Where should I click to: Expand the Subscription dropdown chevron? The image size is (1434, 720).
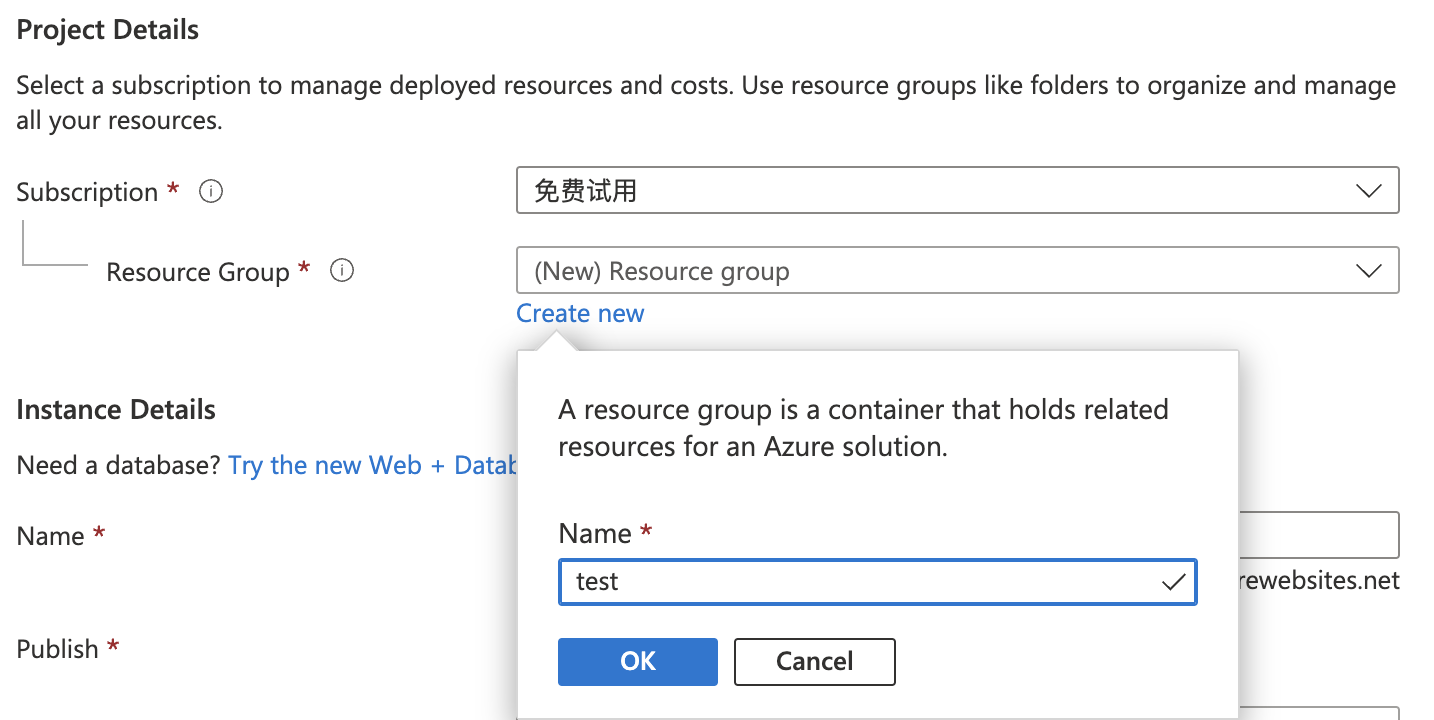[1368, 191]
